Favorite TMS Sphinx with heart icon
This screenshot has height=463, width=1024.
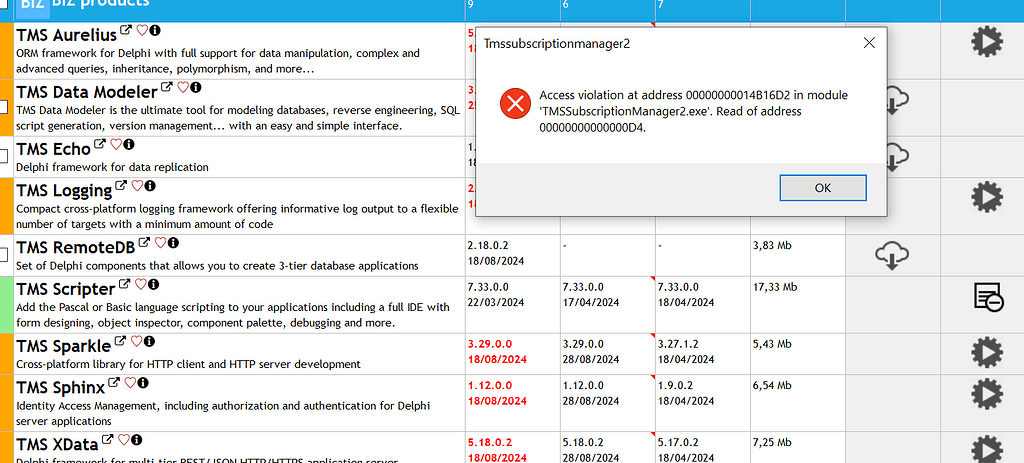(x=130, y=382)
